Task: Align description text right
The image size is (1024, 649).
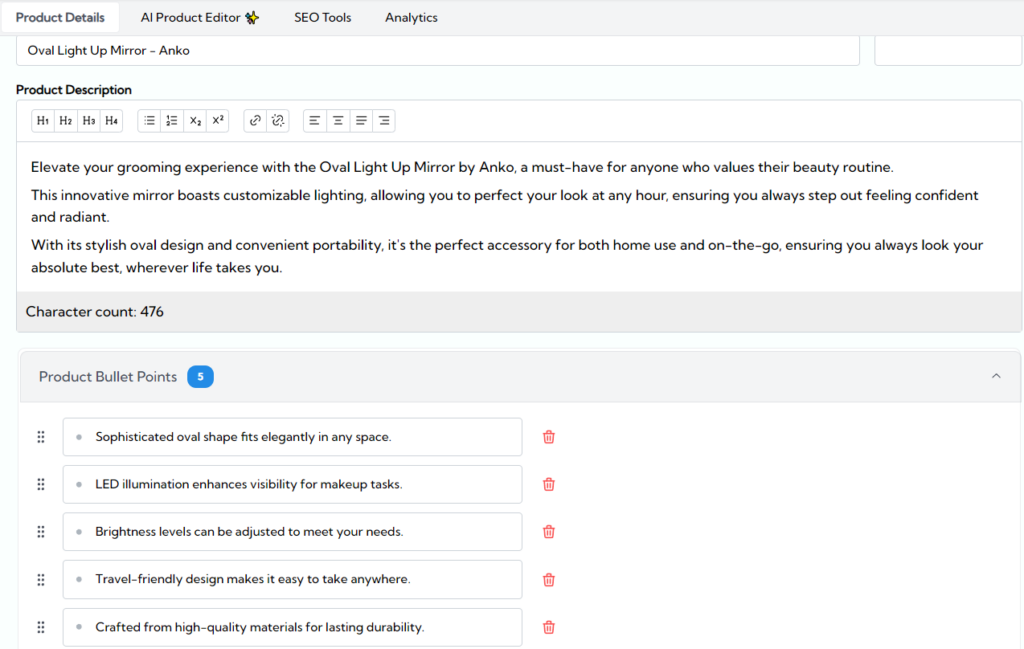Action: (x=383, y=121)
